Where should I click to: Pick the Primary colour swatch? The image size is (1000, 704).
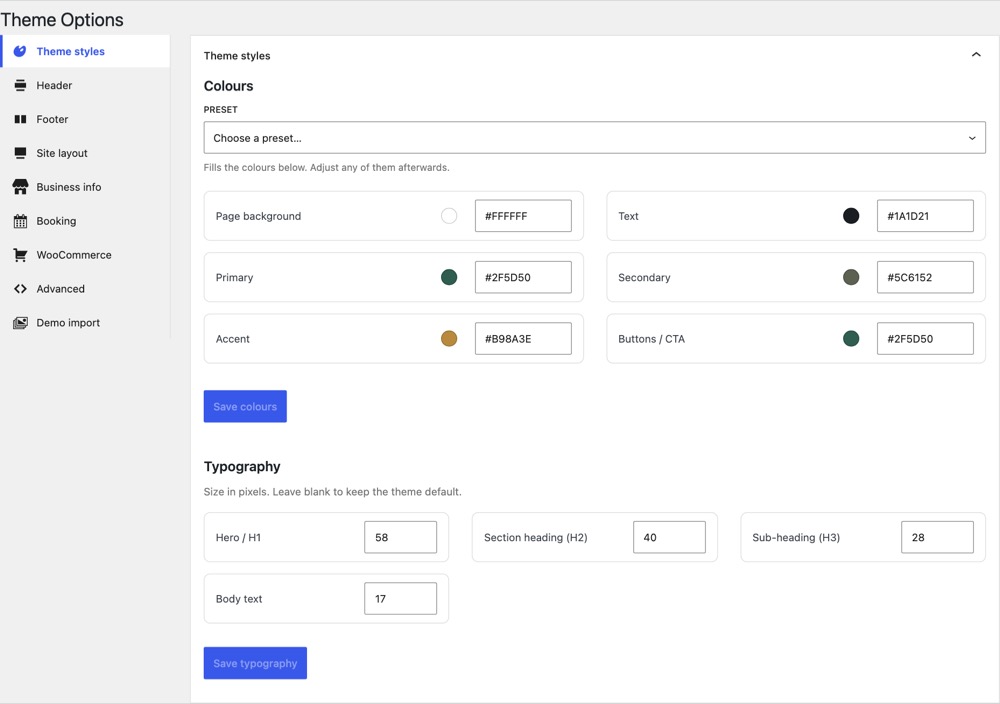449,277
